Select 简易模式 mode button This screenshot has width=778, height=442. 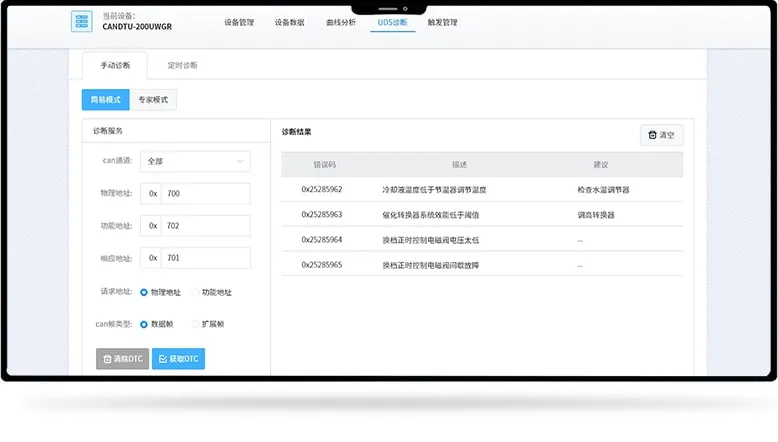(105, 100)
